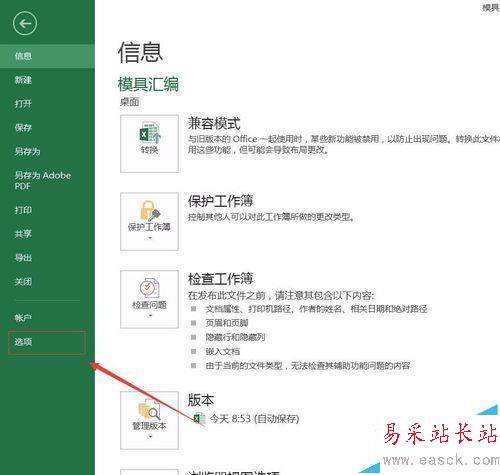Image resolution: width=500 pixels, height=475 pixels.
Task: Click the 页眉和页脚 list entry
Action: 227,323
